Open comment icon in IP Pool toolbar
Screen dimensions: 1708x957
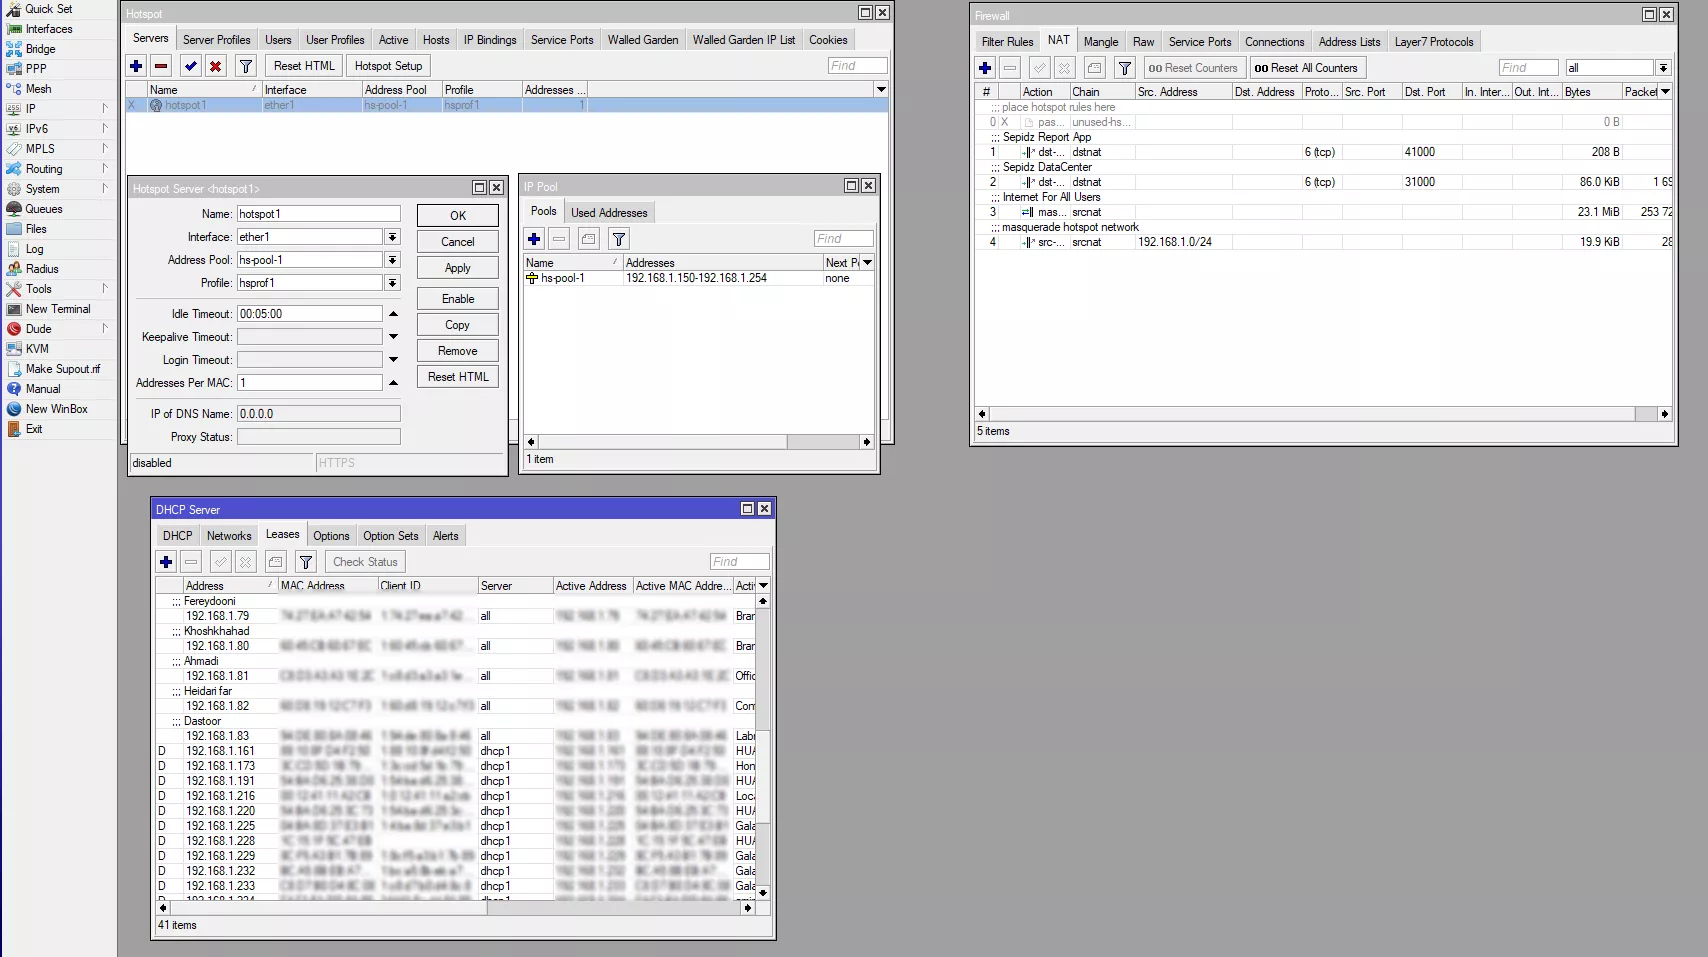pyautogui.click(x=589, y=239)
